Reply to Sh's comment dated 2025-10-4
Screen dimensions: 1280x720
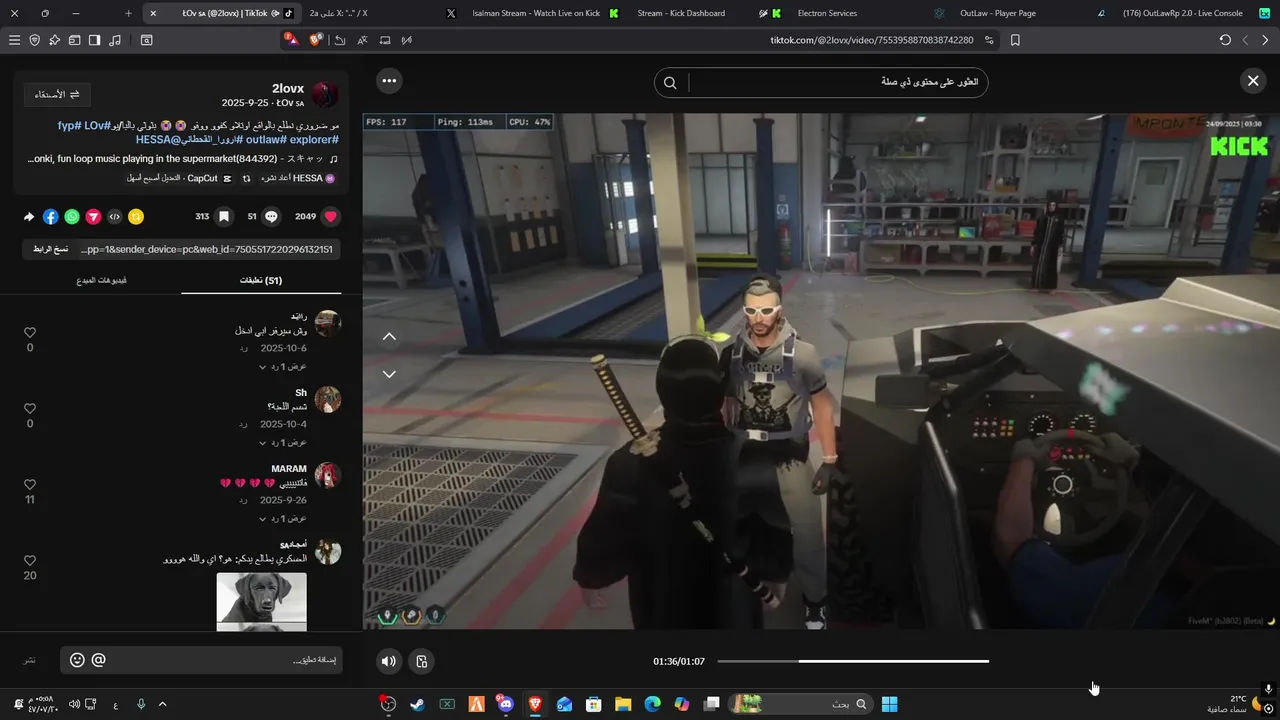pyautogui.click(x=243, y=425)
